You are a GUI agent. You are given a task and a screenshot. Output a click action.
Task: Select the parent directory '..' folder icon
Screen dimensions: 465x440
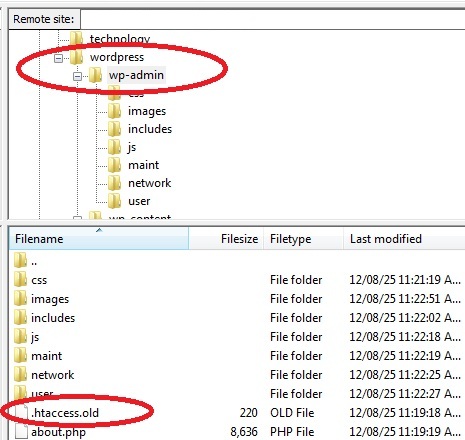(x=20, y=260)
